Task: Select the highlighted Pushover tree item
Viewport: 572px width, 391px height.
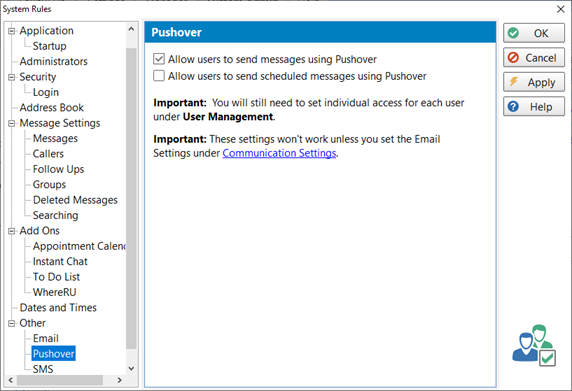Action: pyautogui.click(x=54, y=354)
